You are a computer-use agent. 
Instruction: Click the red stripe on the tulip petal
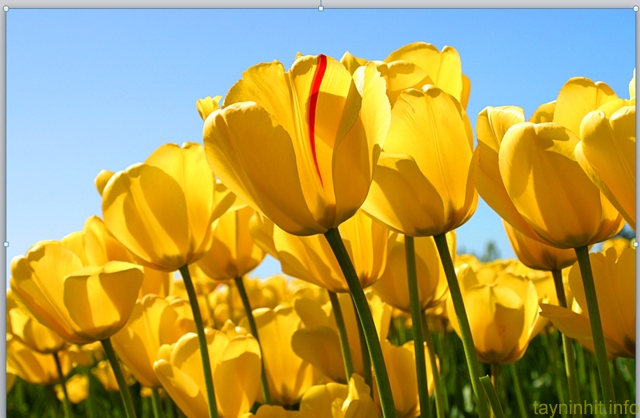pos(315,110)
